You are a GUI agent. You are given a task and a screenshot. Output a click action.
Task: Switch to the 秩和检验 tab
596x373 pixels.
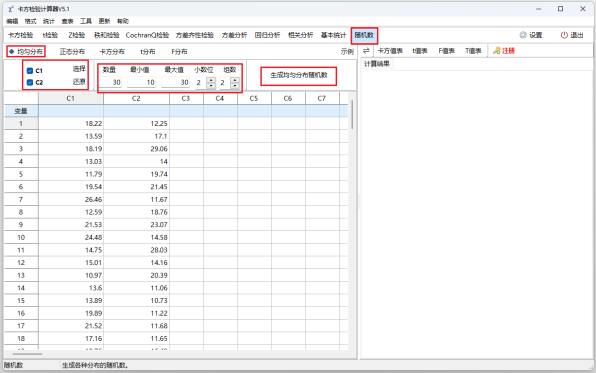tap(107, 35)
